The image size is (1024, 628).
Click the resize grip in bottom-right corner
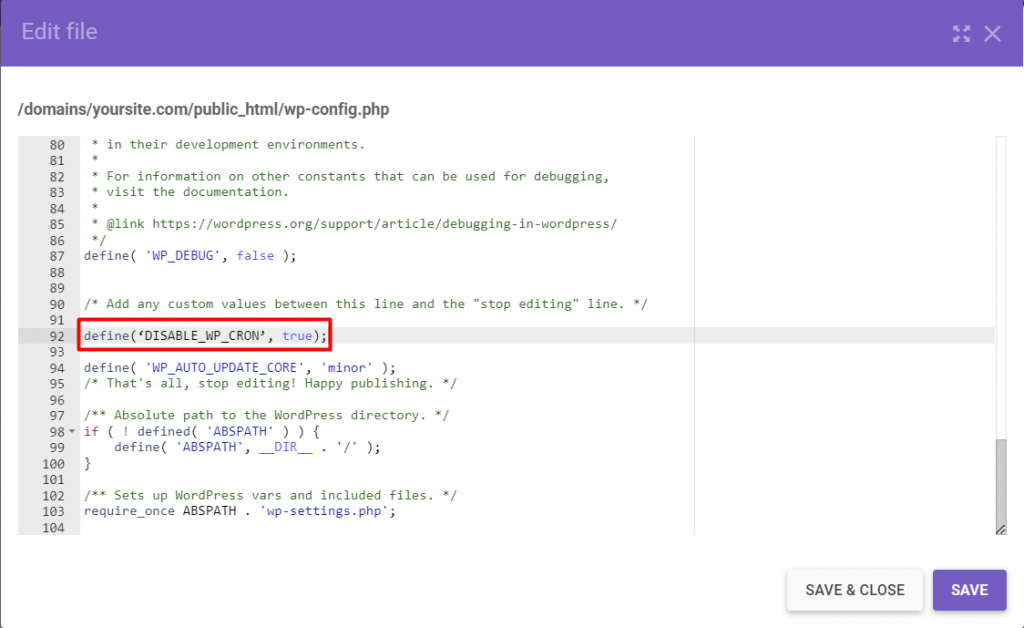point(1000,527)
